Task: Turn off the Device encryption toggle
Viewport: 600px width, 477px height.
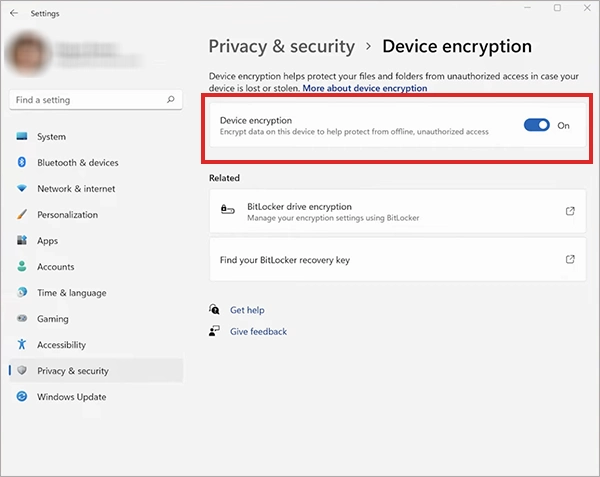Action: point(536,125)
